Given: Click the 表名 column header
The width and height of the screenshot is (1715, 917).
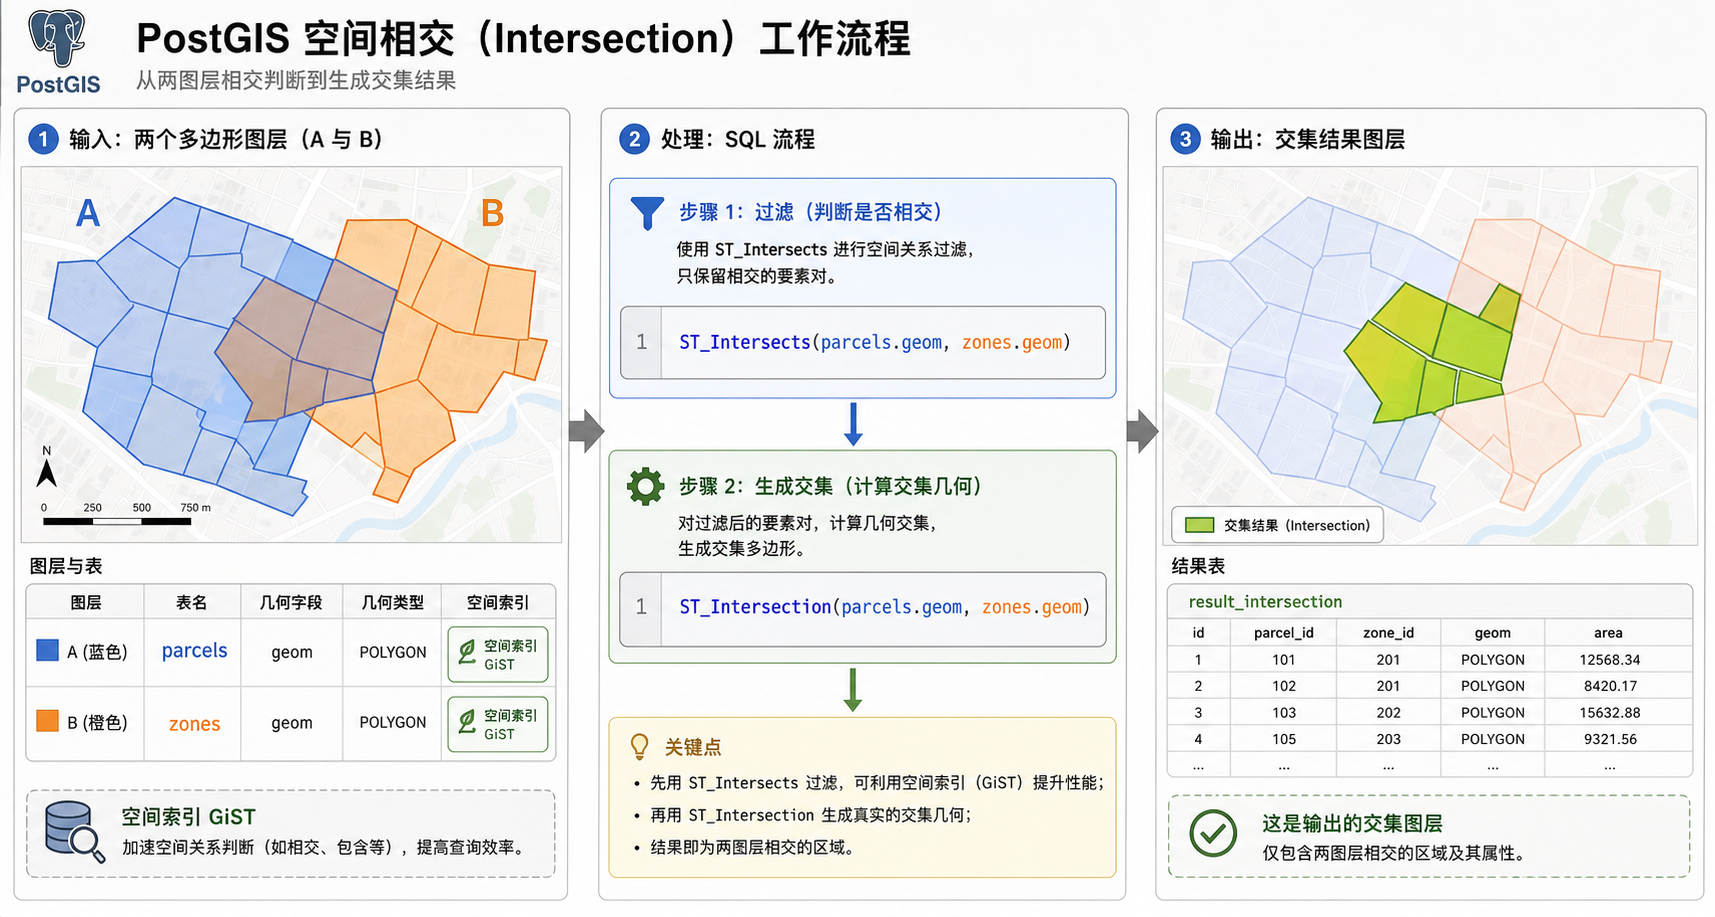Looking at the screenshot, I should pyautogui.click(x=192, y=603).
